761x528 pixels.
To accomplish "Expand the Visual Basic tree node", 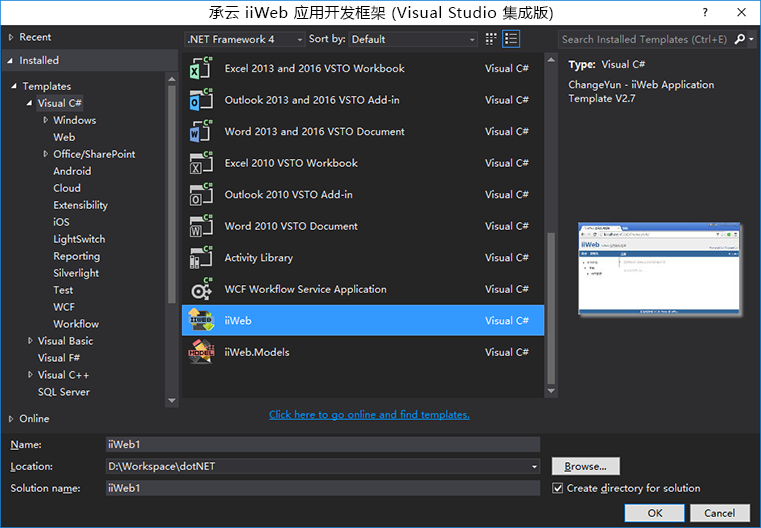I will pos(30,341).
